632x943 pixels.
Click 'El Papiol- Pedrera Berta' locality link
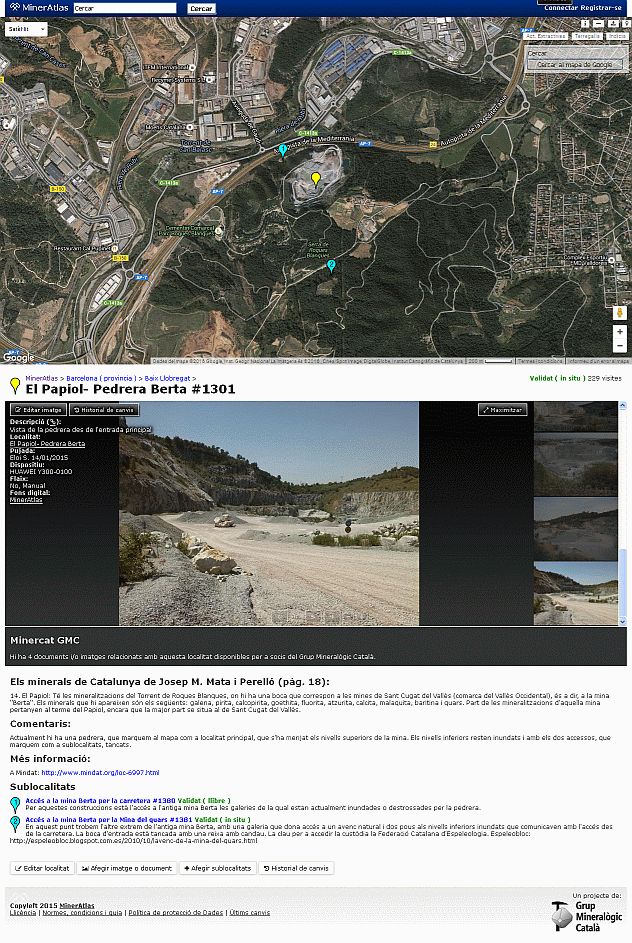pyautogui.click(x=48, y=444)
